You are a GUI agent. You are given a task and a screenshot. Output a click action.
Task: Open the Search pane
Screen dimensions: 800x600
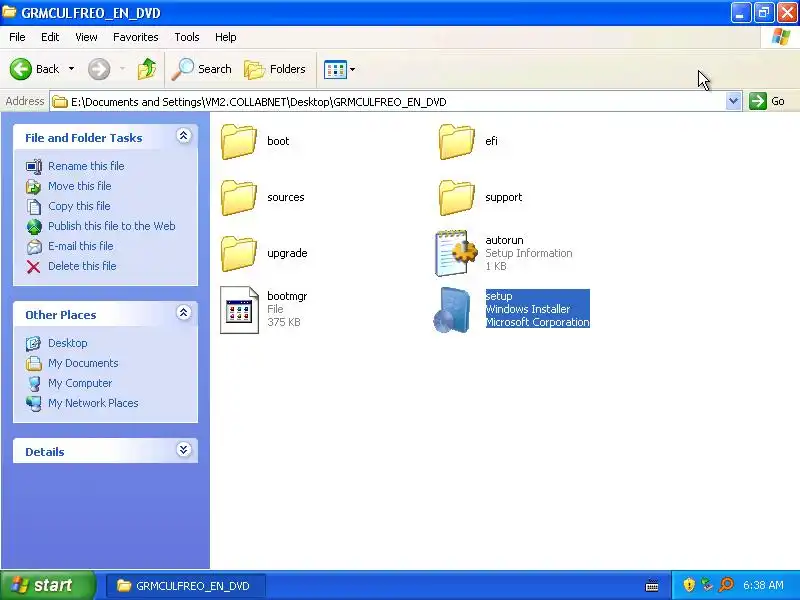pyautogui.click(x=202, y=69)
